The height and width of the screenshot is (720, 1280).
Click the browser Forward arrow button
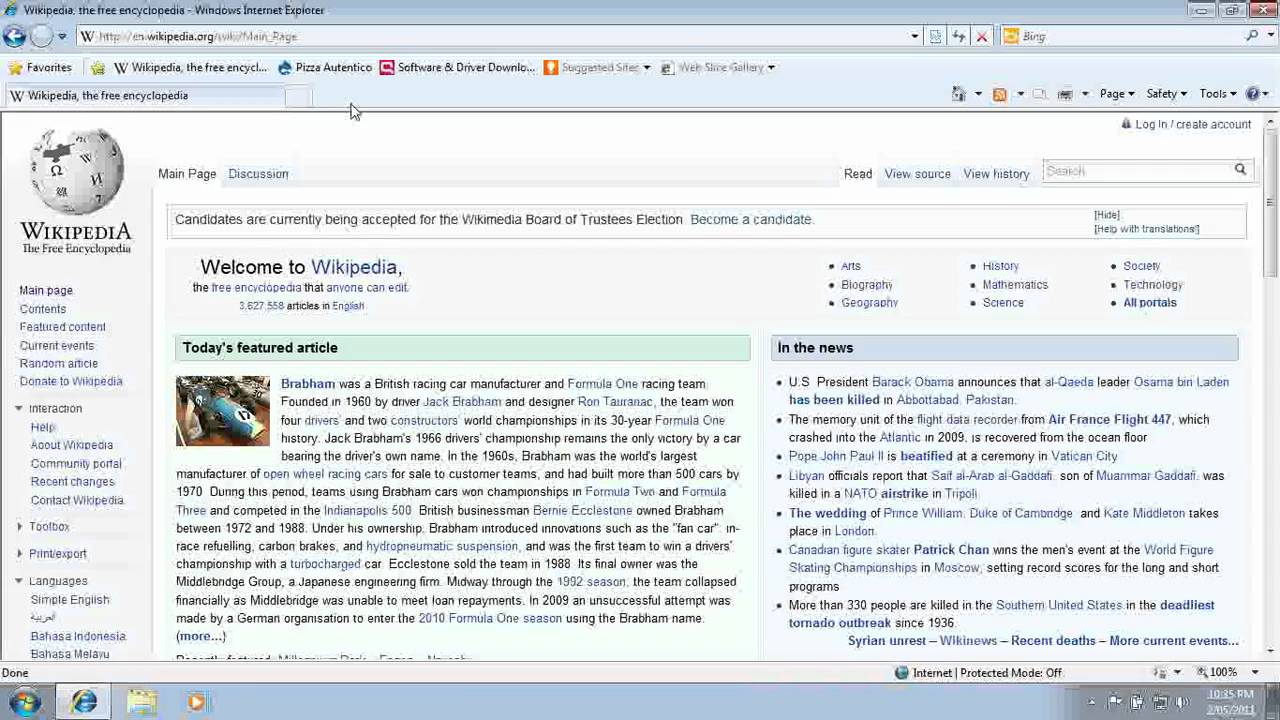coord(41,36)
